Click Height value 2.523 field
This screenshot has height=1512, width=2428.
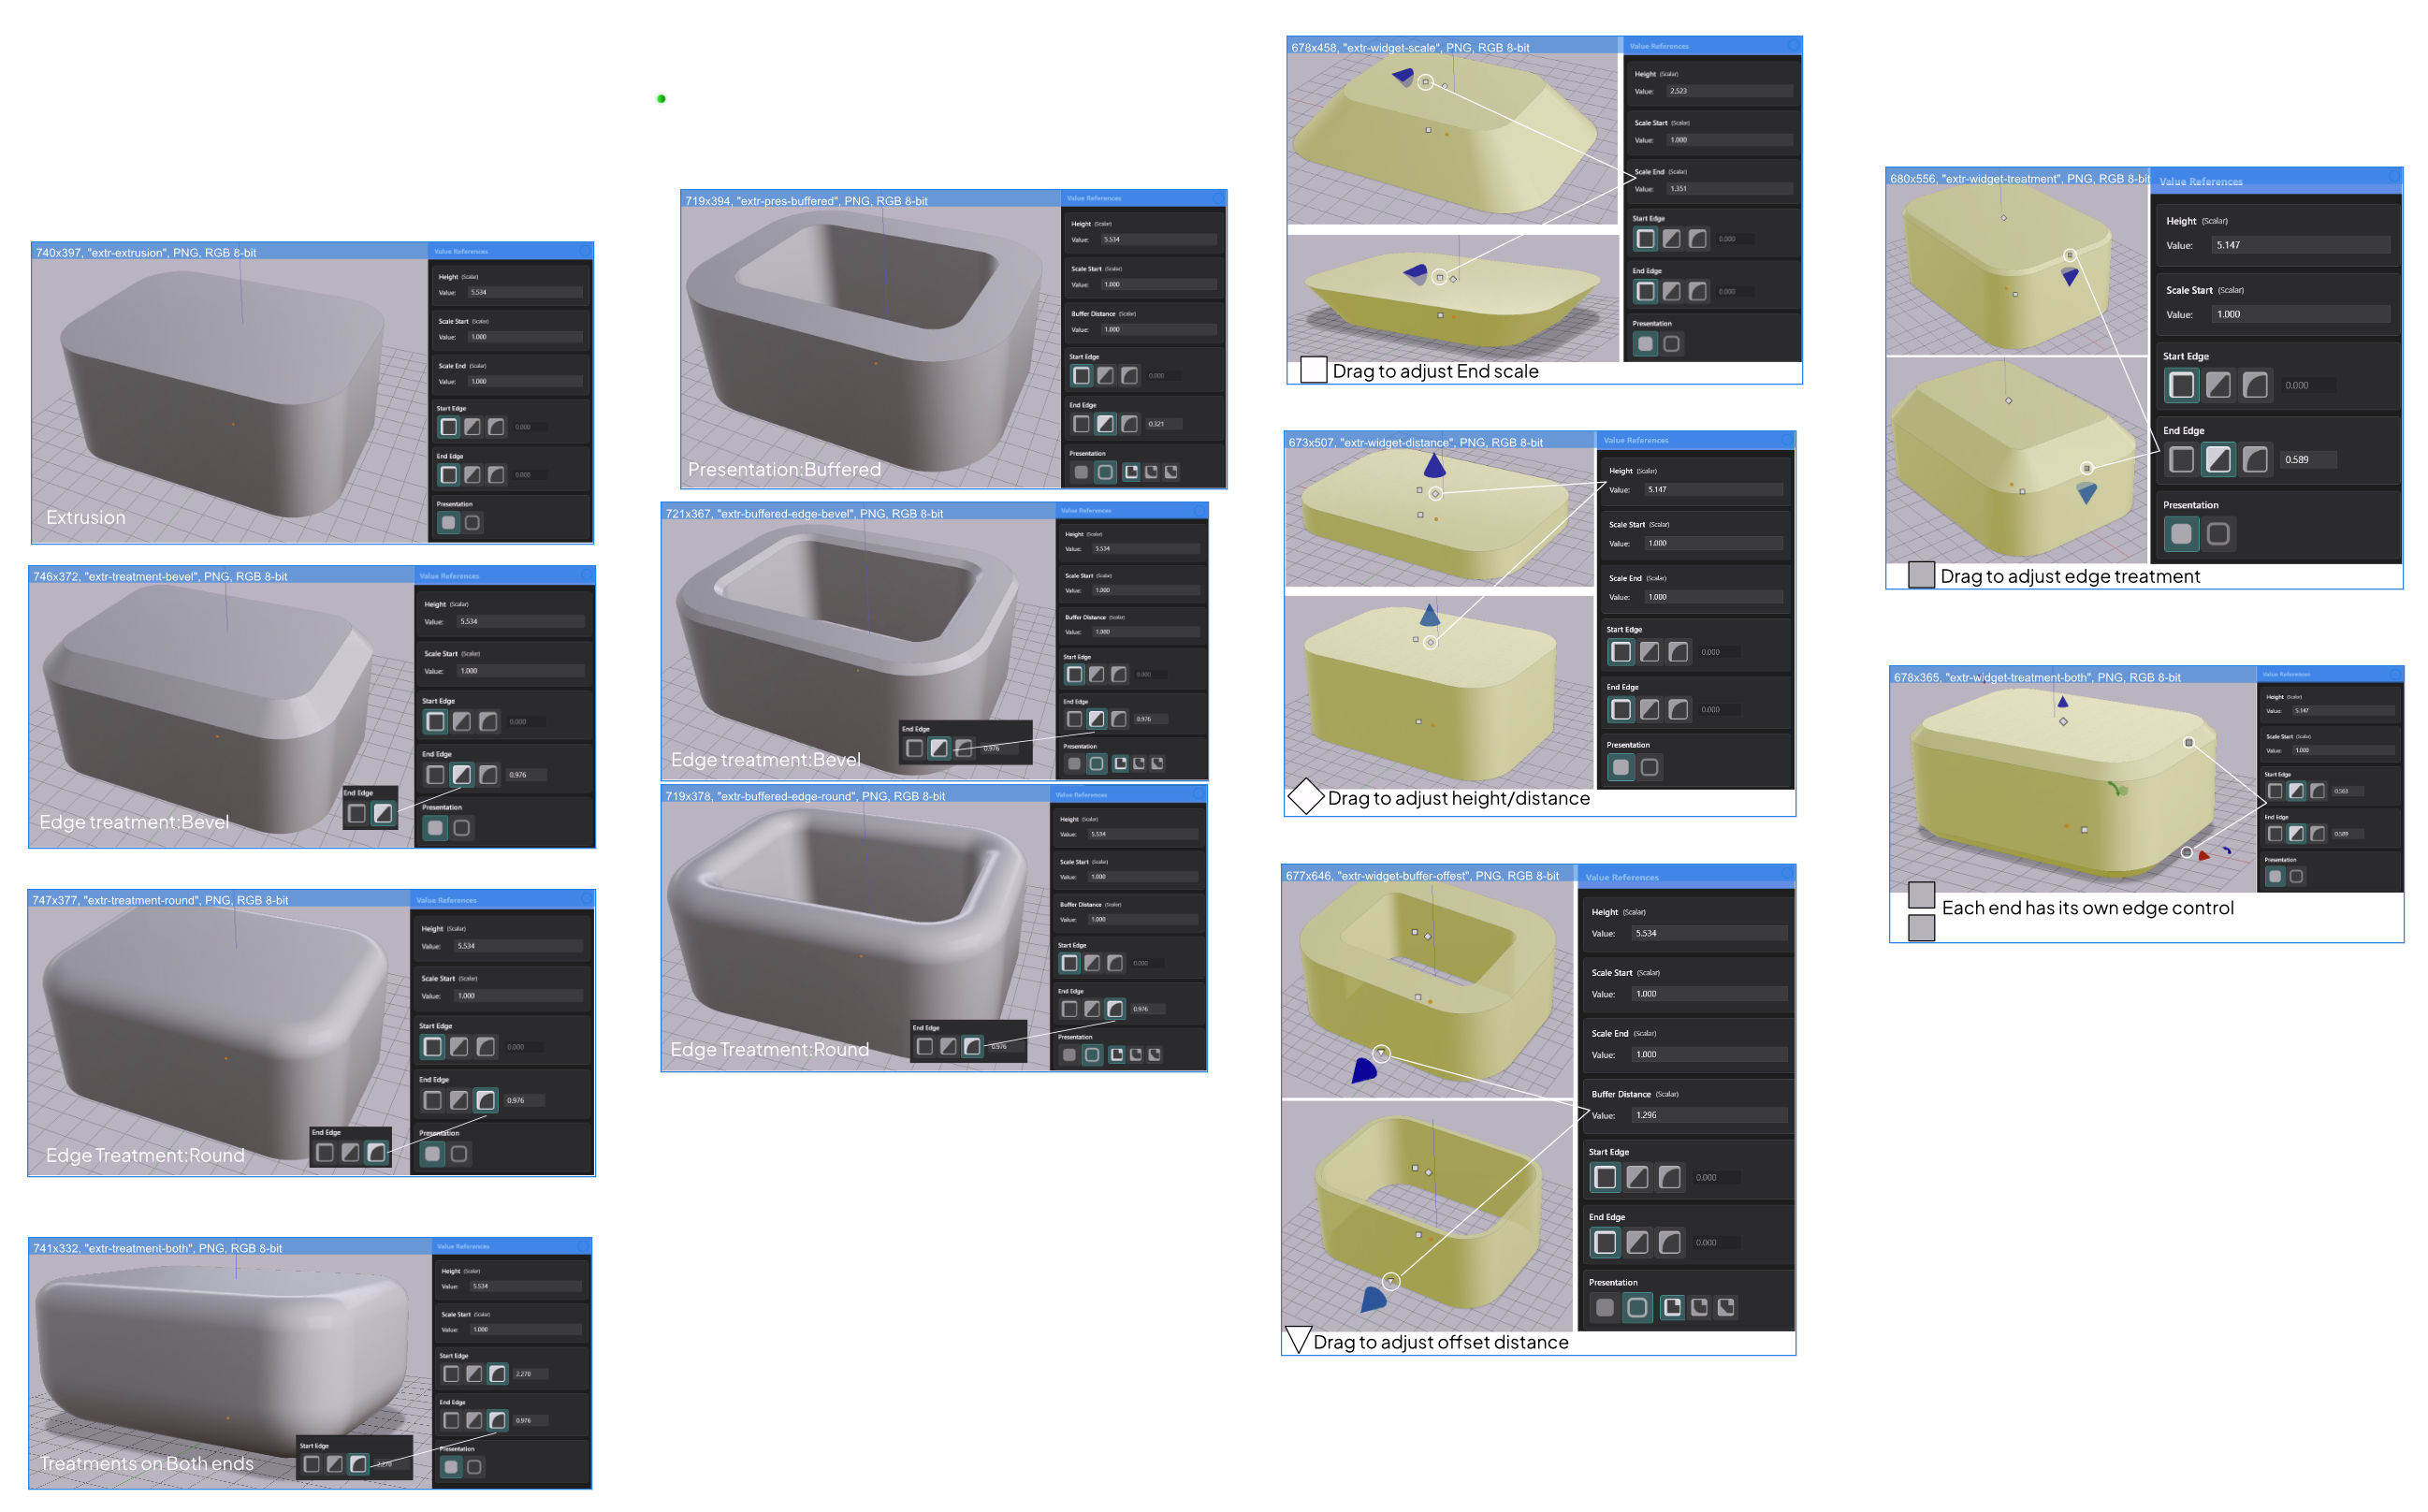click(x=1729, y=91)
